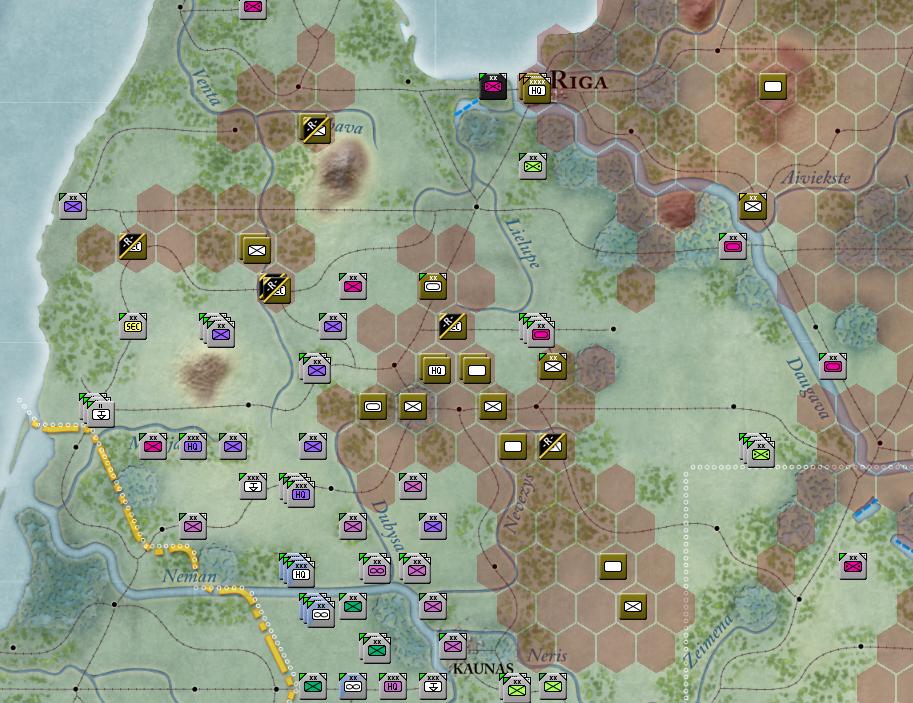Select the pink infantry division sitting on Kaunas
This screenshot has height=703, width=913.
coord(452,646)
